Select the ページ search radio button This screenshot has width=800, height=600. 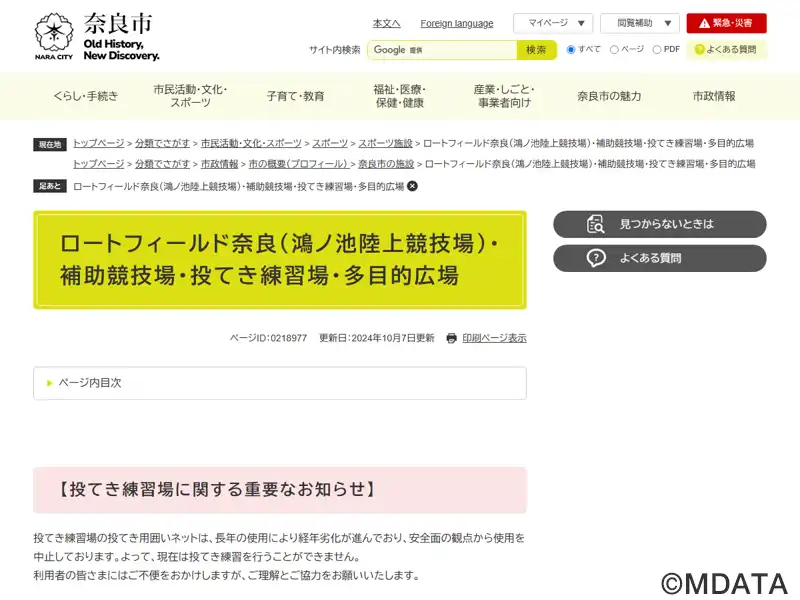tap(614, 49)
